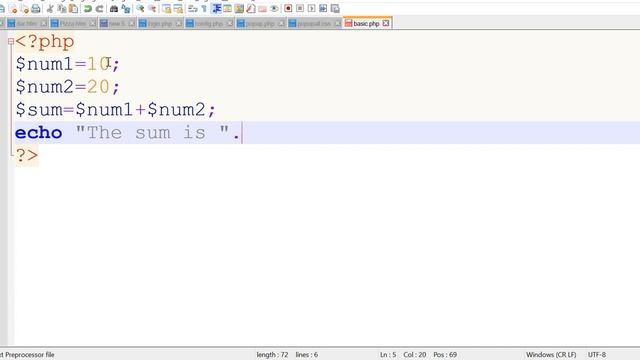Image resolution: width=640 pixels, height=360 pixels.
Task: Close the login.php tab
Action: coord(179,24)
